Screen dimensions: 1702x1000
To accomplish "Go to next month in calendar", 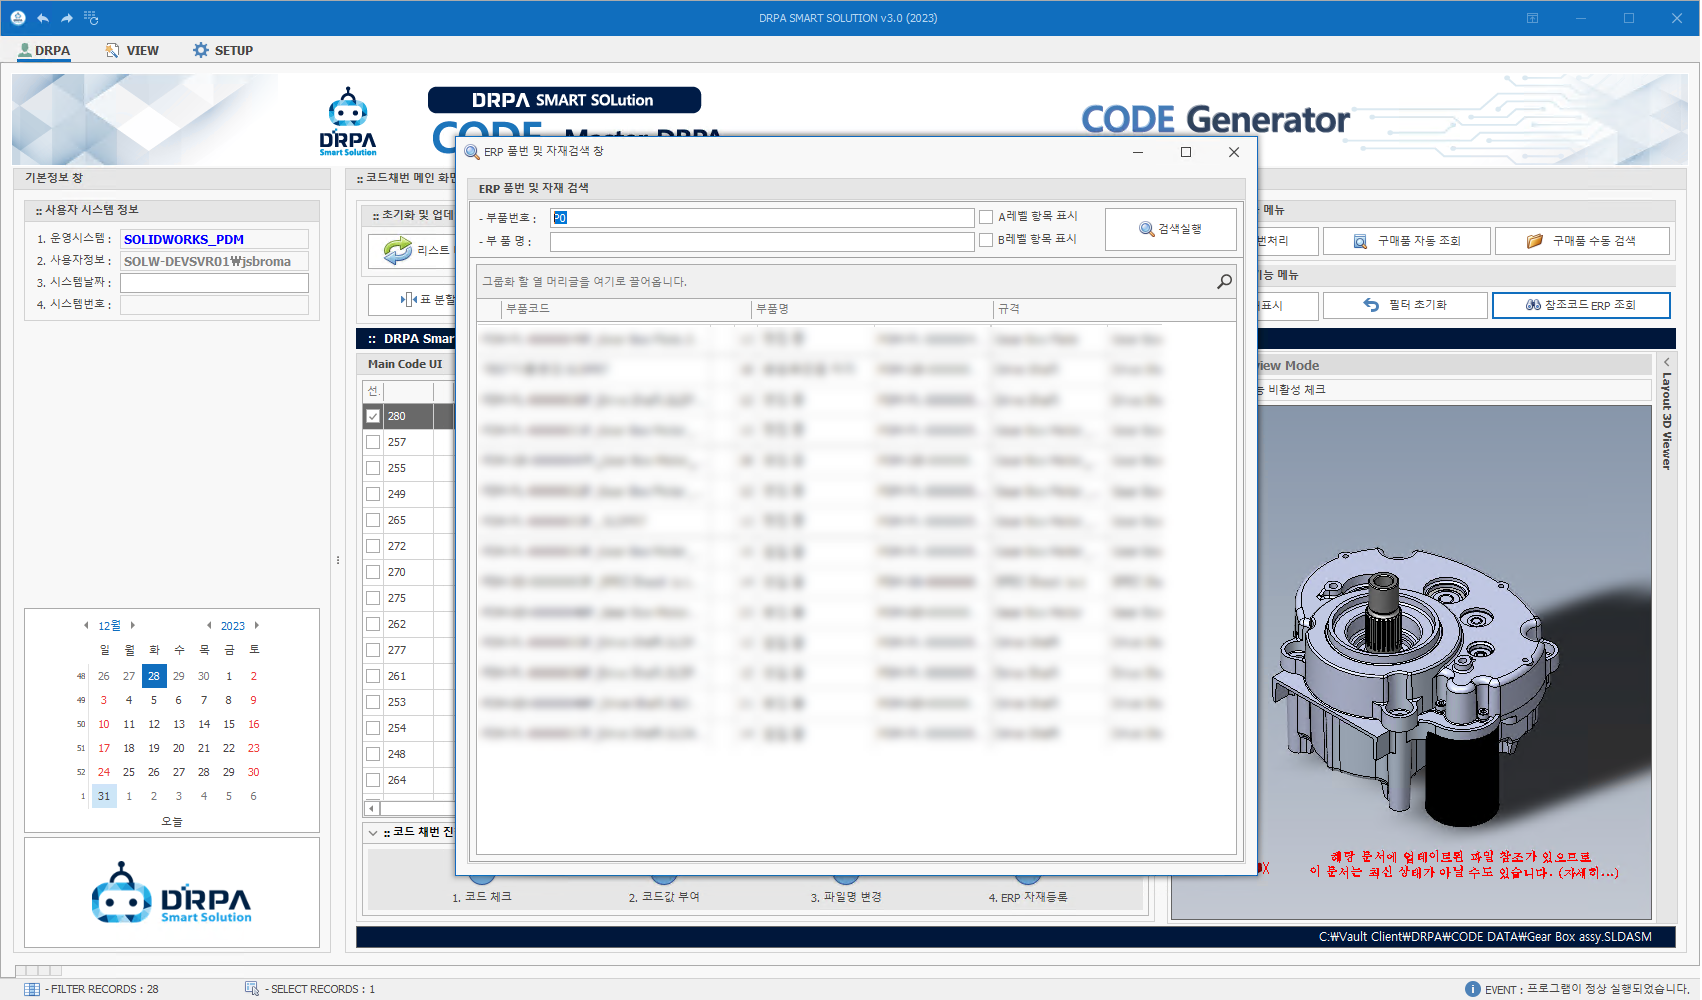I will point(132,626).
